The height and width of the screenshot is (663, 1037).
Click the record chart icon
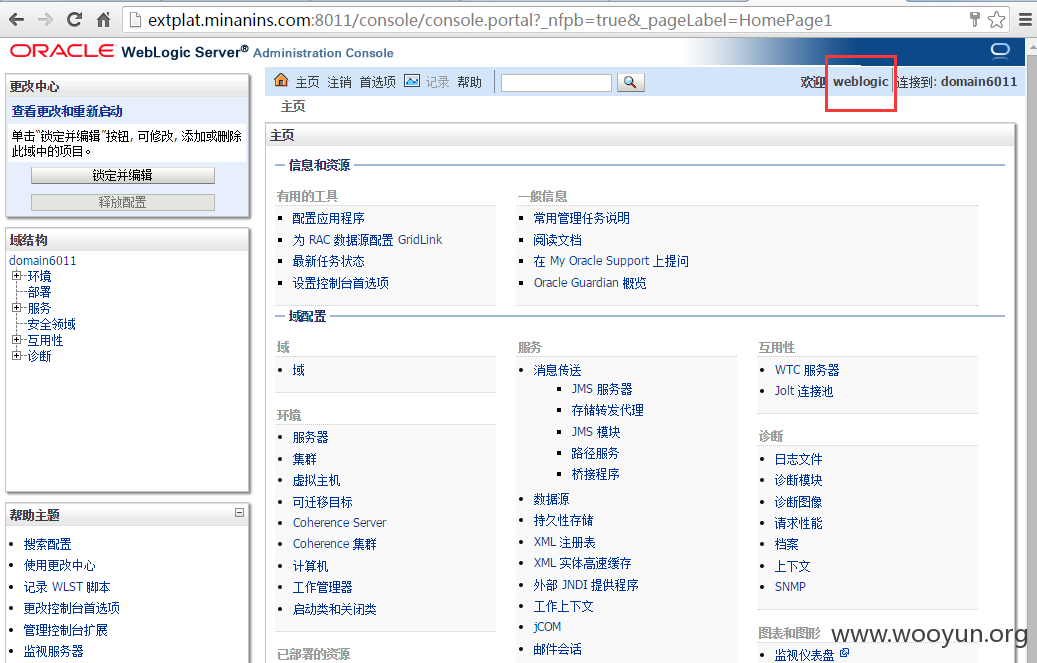(x=412, y=81)
